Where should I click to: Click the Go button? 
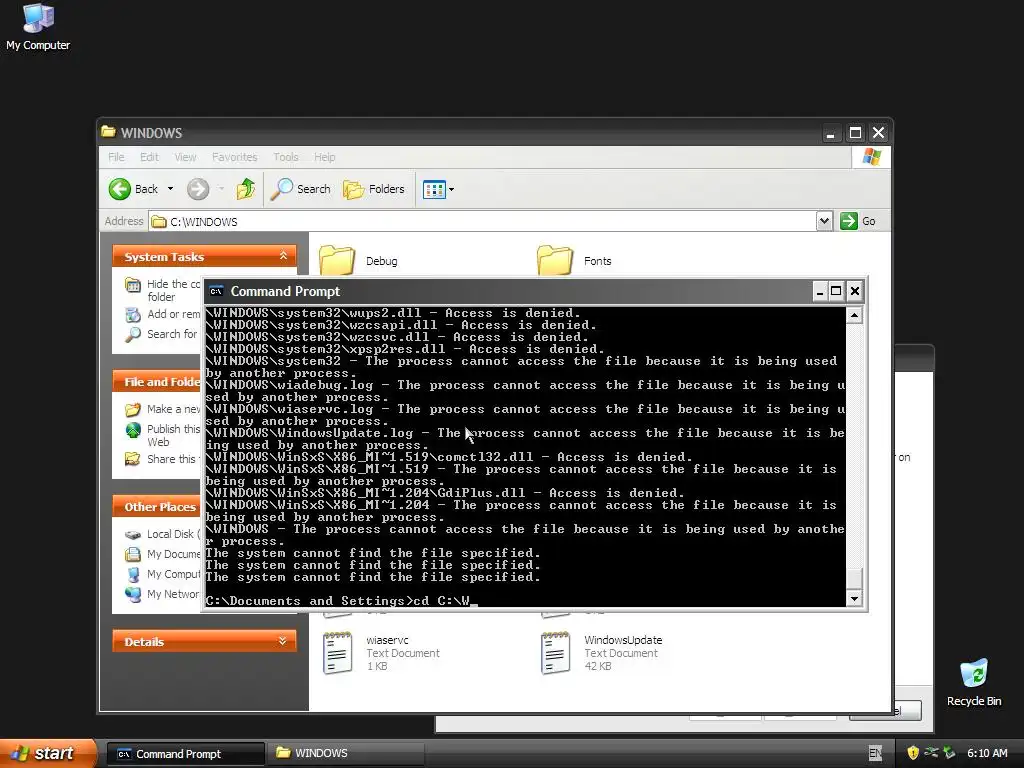857,221
